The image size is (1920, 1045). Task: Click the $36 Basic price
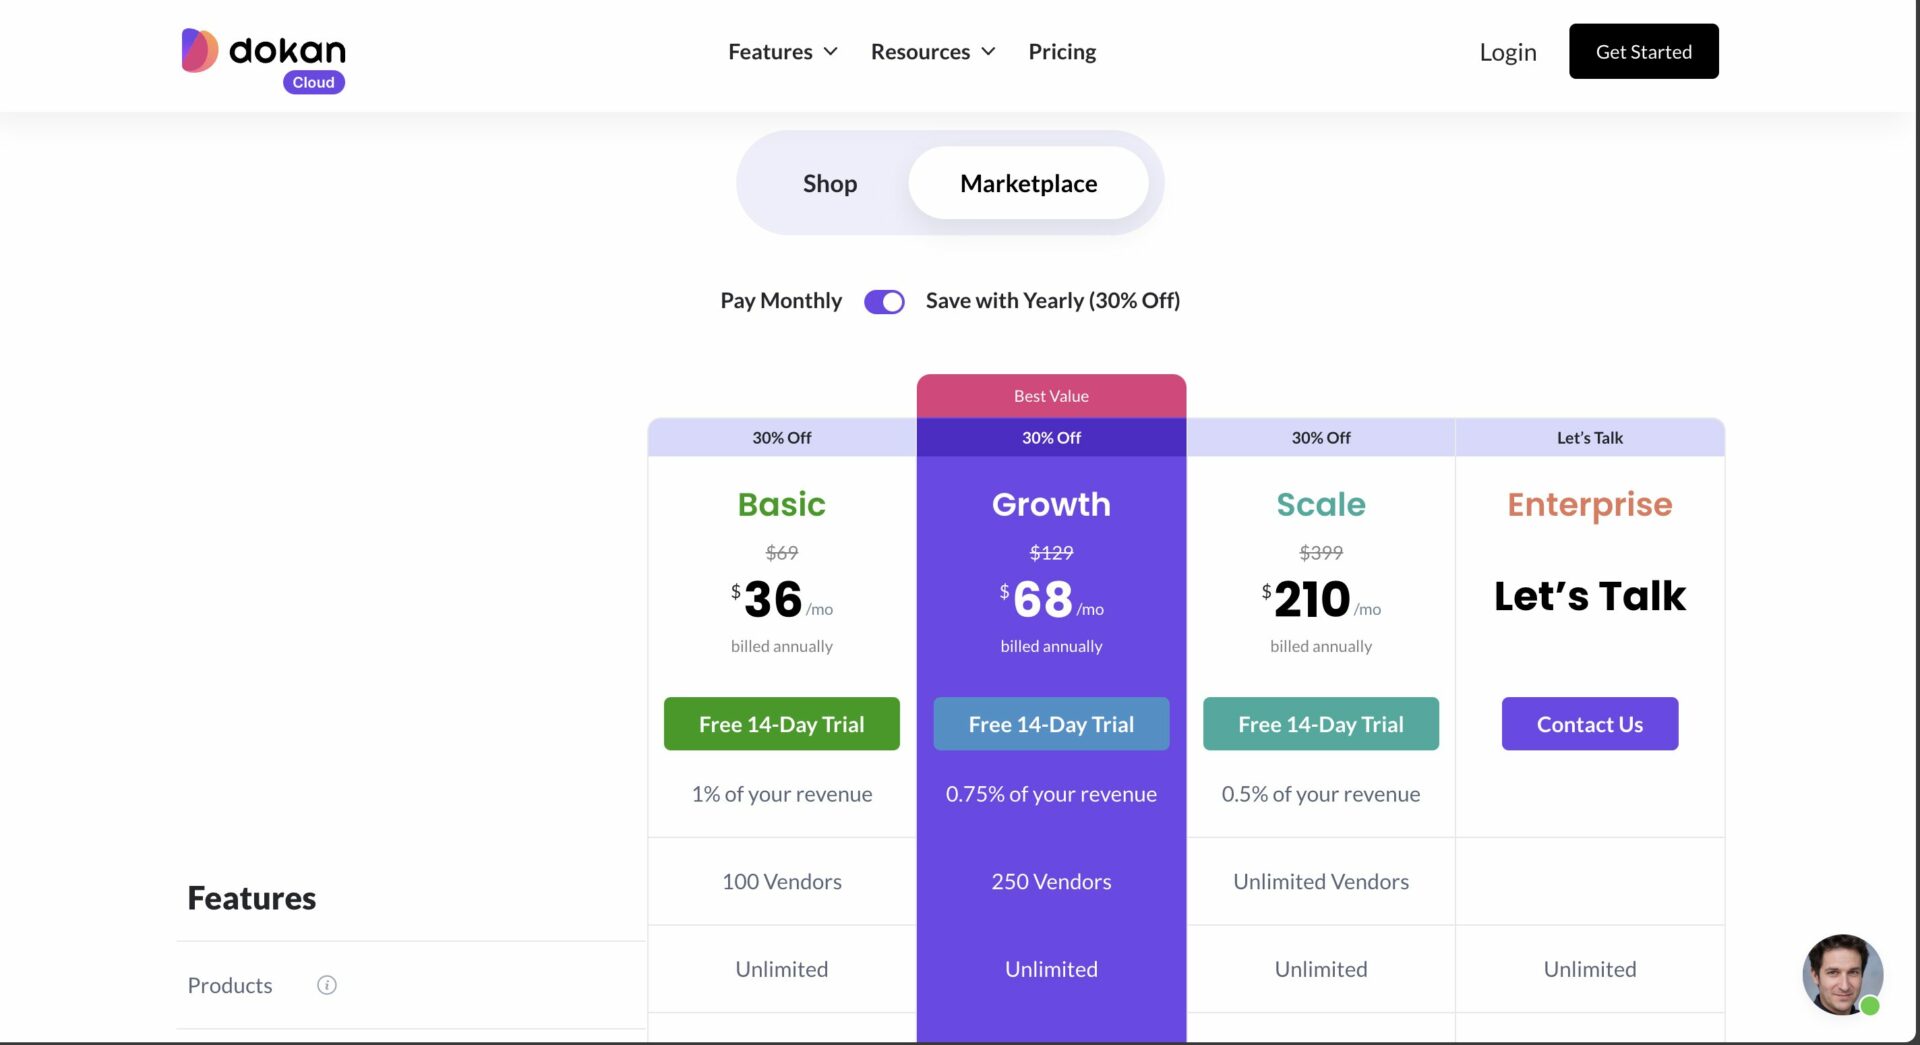(x=781, y=599)
